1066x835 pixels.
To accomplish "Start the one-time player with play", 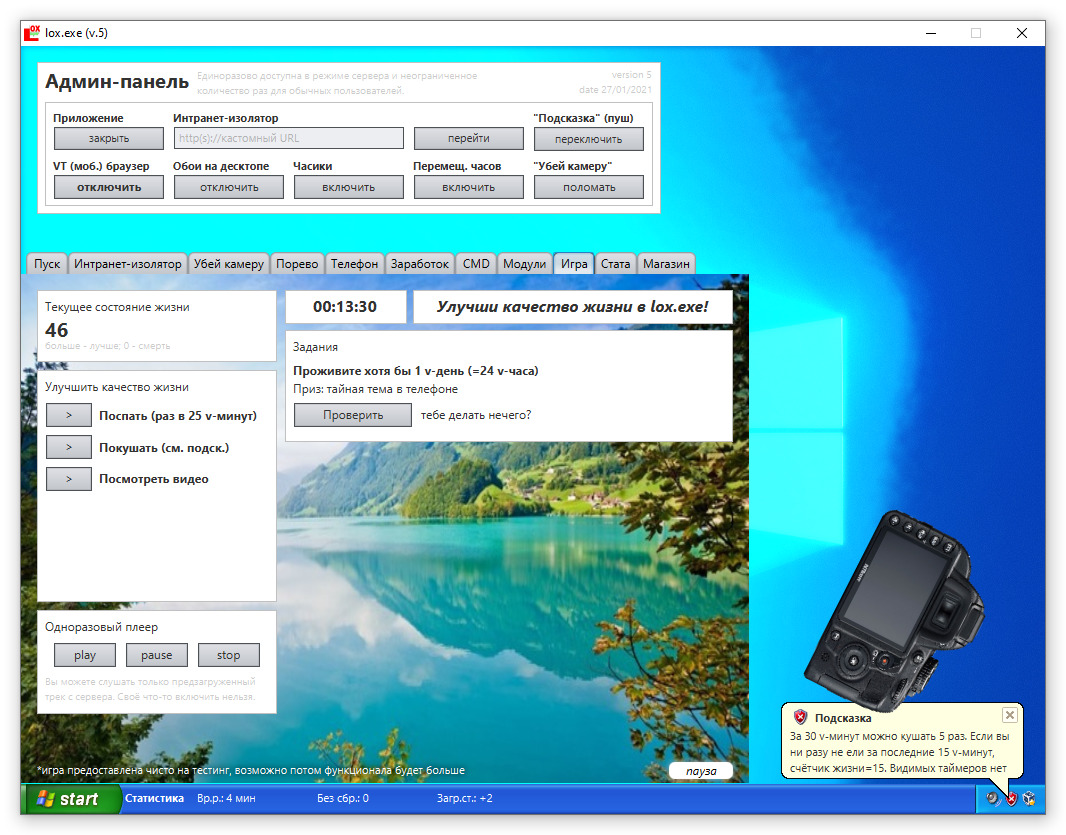I will click(85, 655).
